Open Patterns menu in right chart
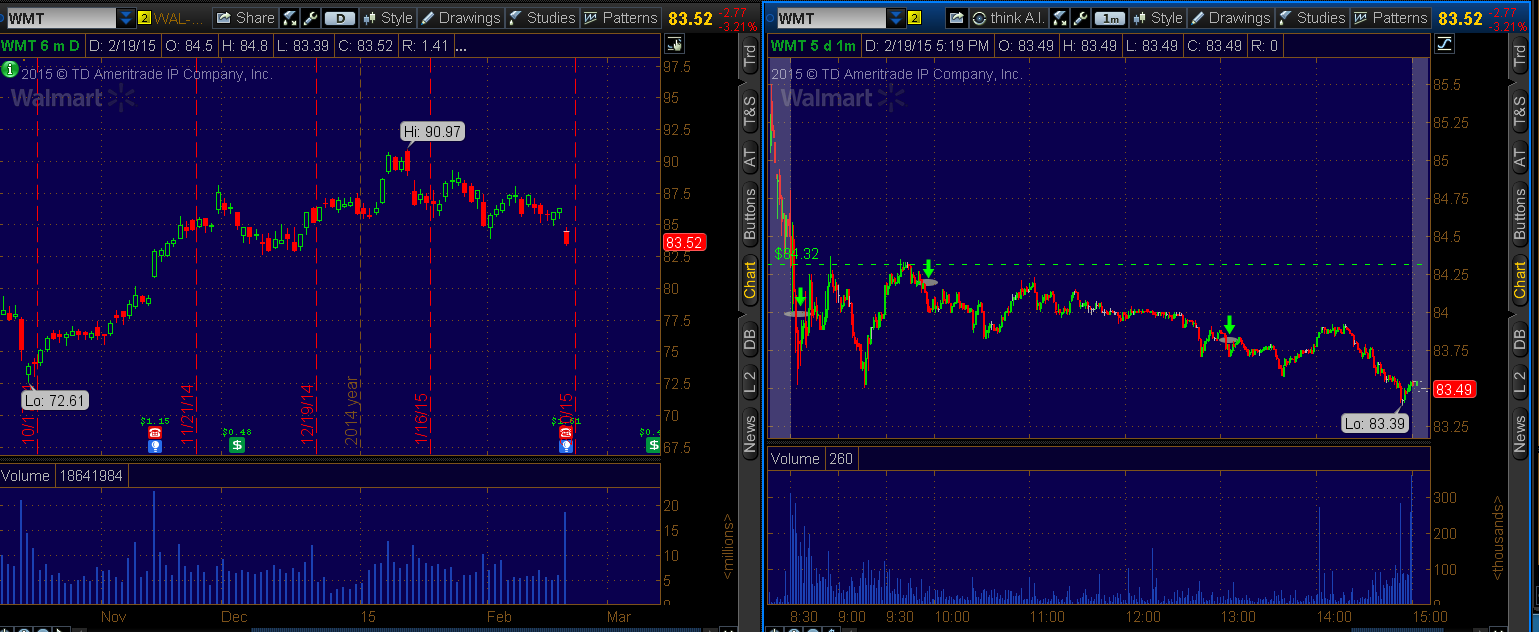1539x632 pixels. click(1390, 18)
